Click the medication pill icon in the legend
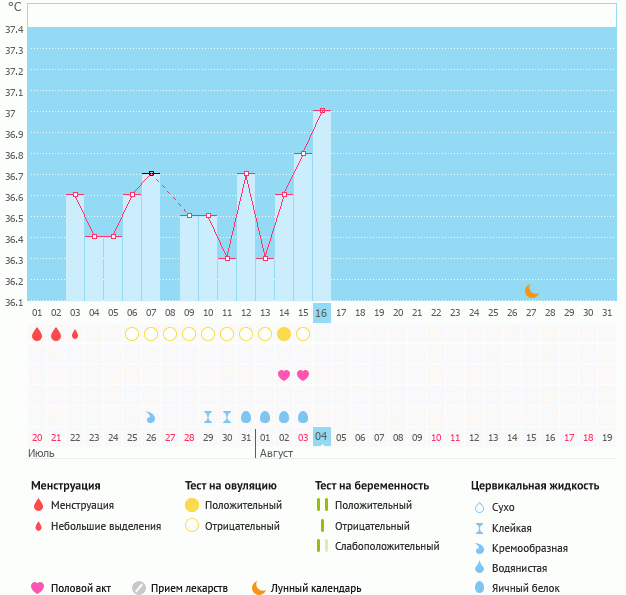 pyautogui.click(x=139, y=588)
